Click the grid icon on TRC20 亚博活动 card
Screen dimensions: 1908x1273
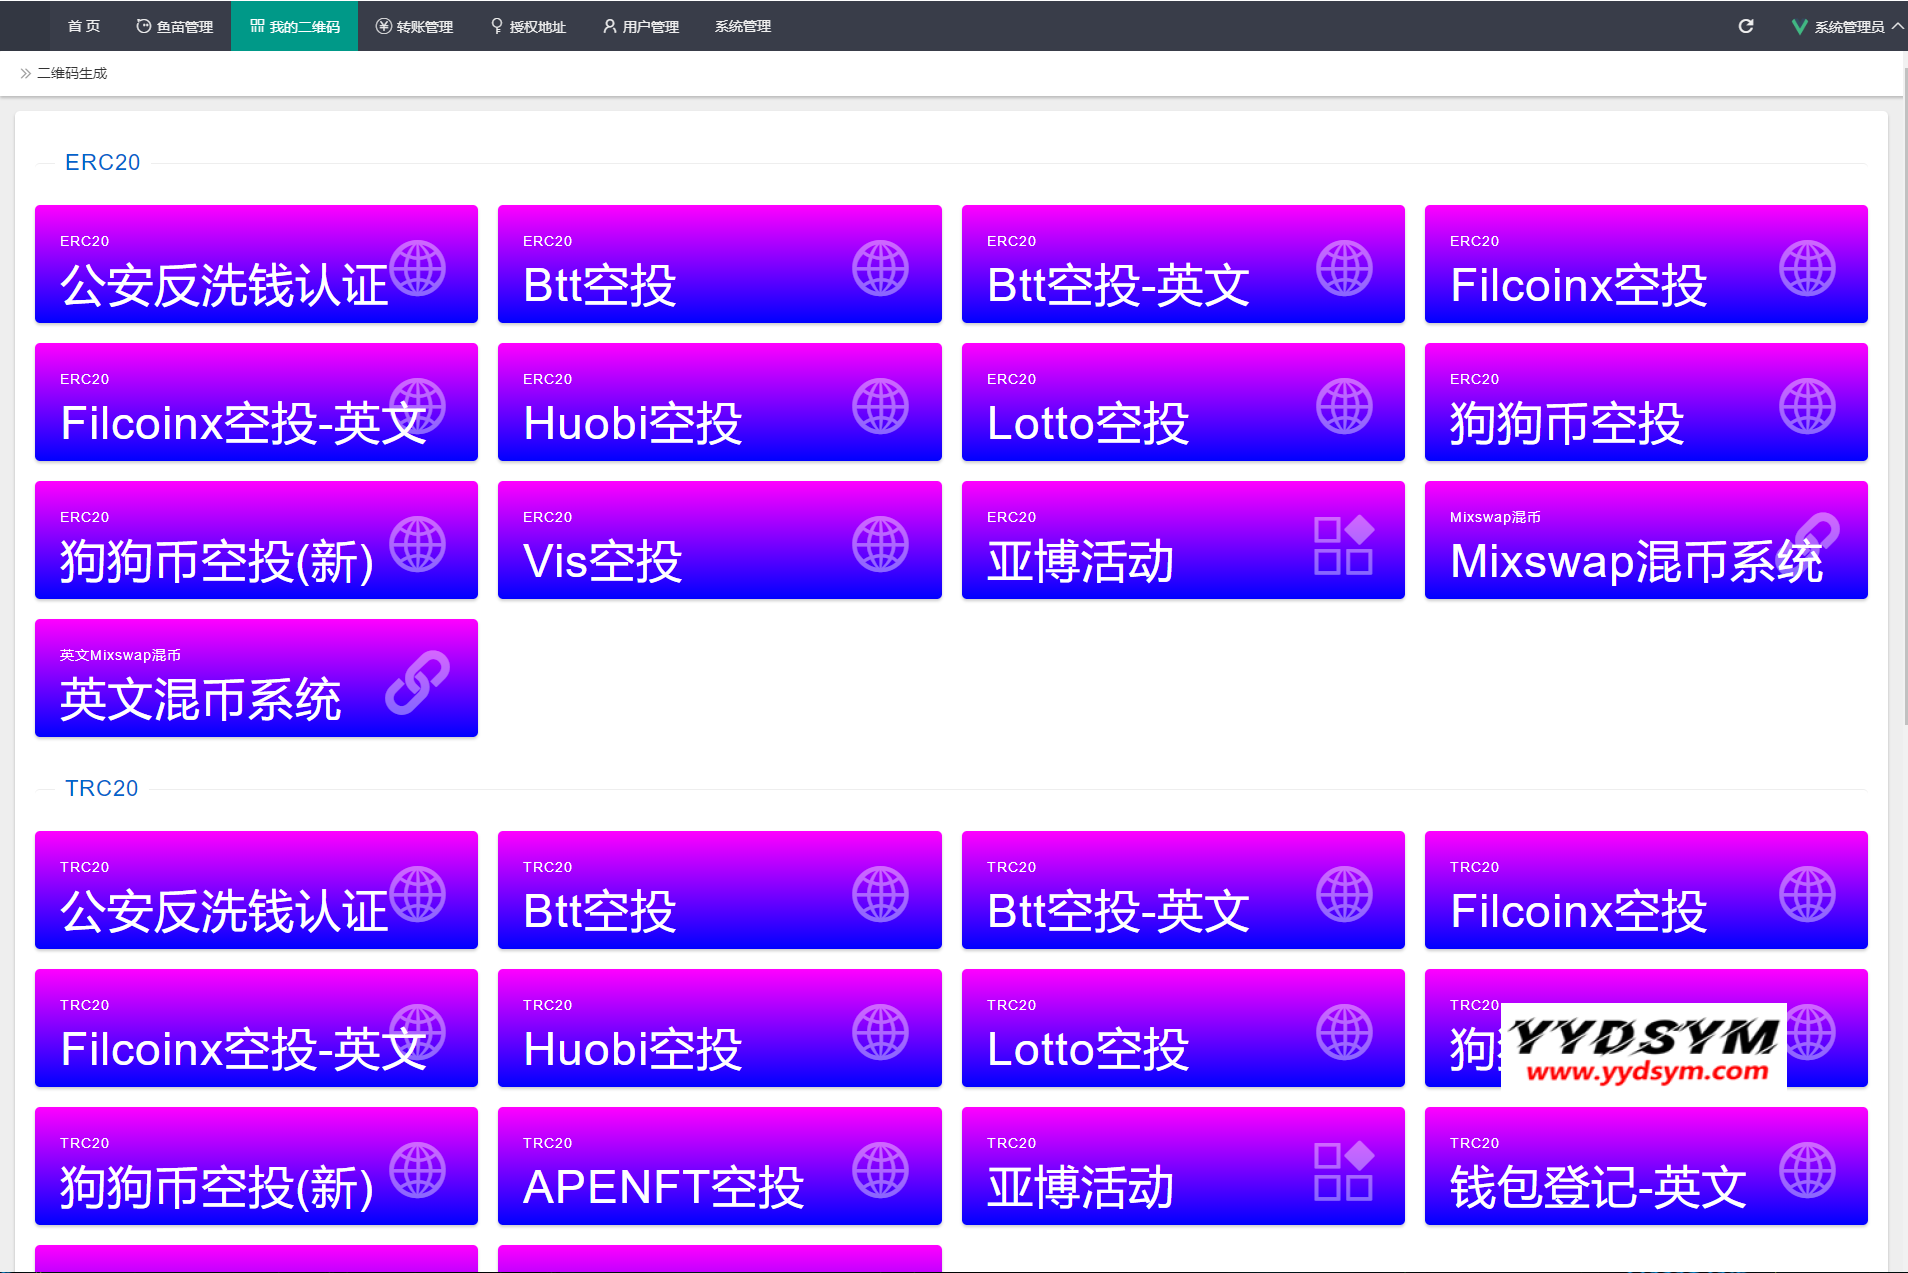(x=1343, y=1171)
